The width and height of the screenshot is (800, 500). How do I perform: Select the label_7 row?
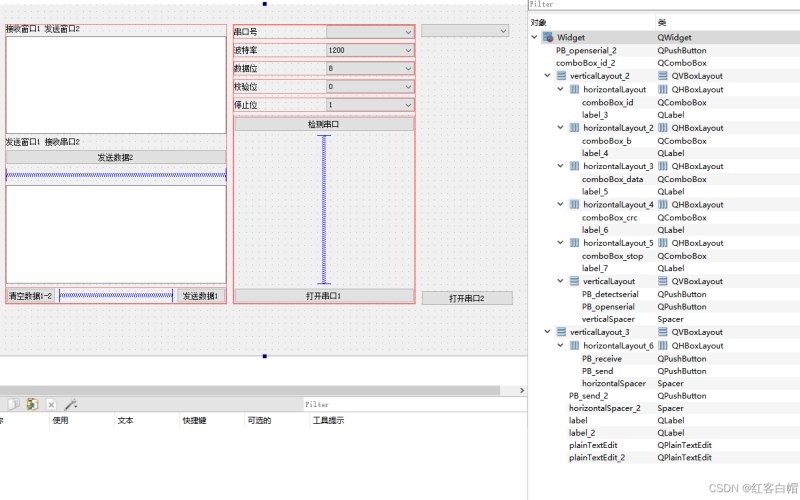coord(663,268)
